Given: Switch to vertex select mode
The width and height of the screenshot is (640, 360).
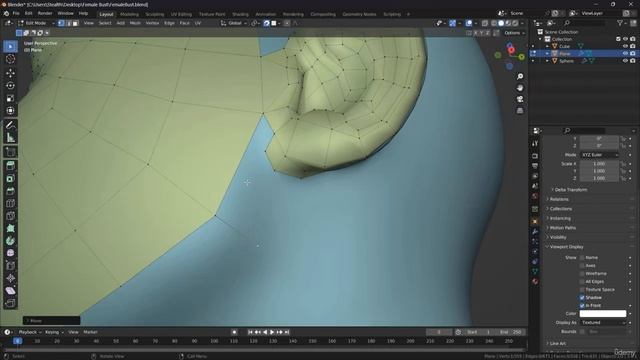Looking at the screenshot, I should pyautogui.click(x=61, y=23).
